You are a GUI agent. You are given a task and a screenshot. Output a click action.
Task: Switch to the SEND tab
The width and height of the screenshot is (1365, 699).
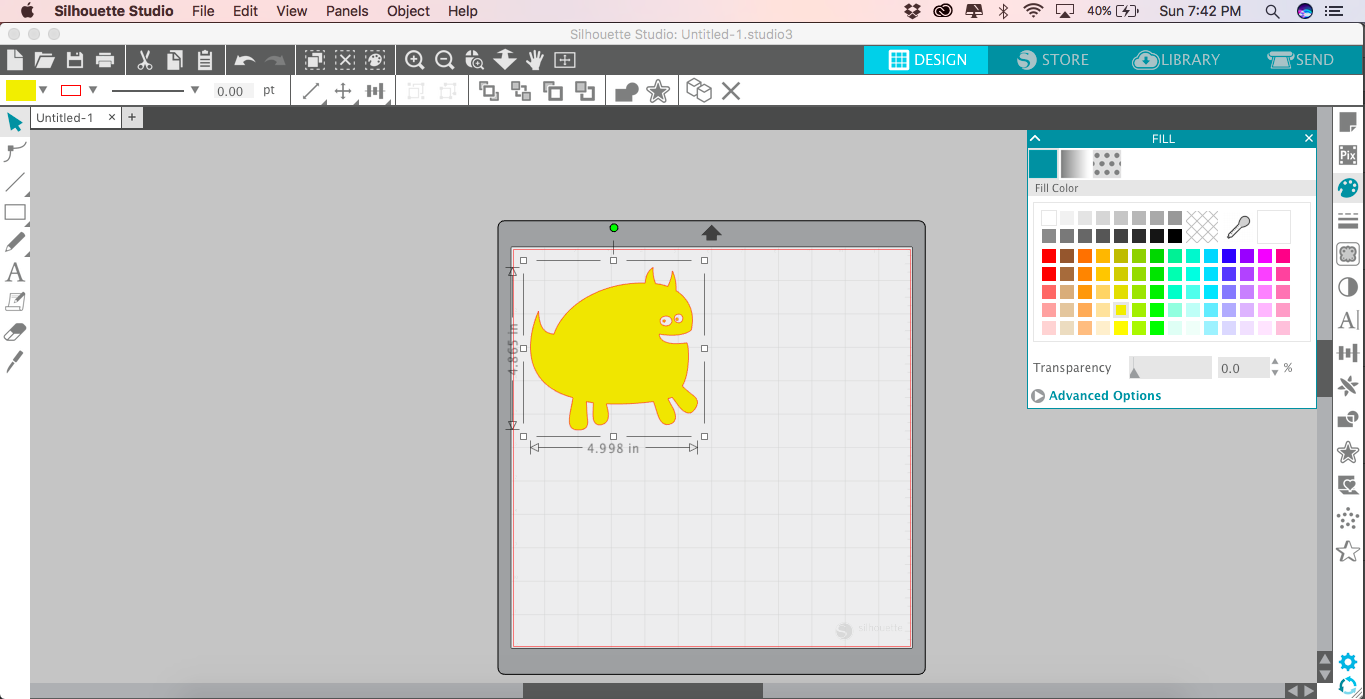pyautogui.click(x=1300, y=60)
